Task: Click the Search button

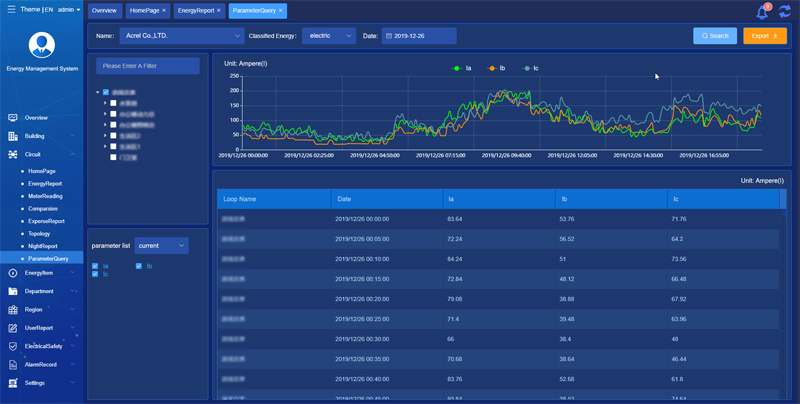Action: coord(715,36)
